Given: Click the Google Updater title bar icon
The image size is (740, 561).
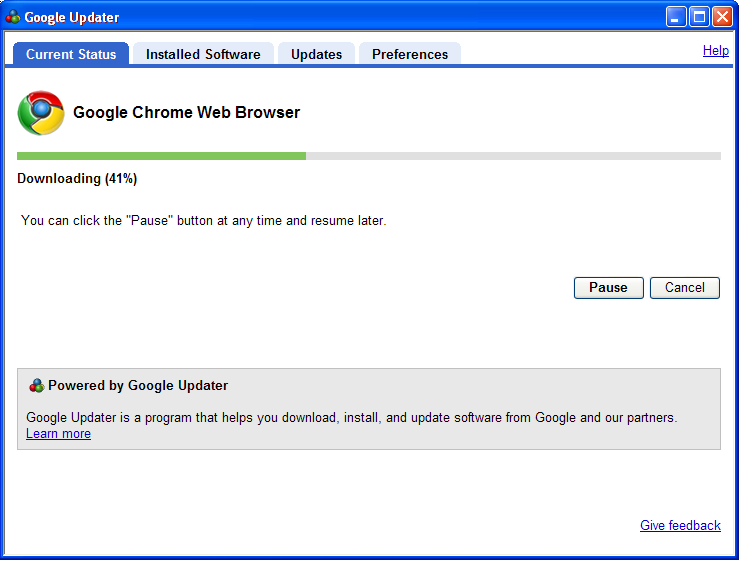Looking at the screenshot, I should point(13,17).
